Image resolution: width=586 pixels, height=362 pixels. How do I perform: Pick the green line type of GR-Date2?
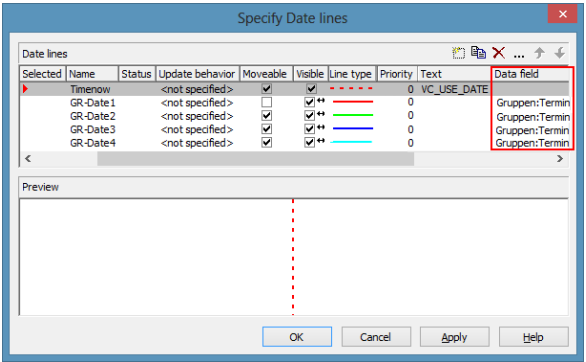point(352,115)
